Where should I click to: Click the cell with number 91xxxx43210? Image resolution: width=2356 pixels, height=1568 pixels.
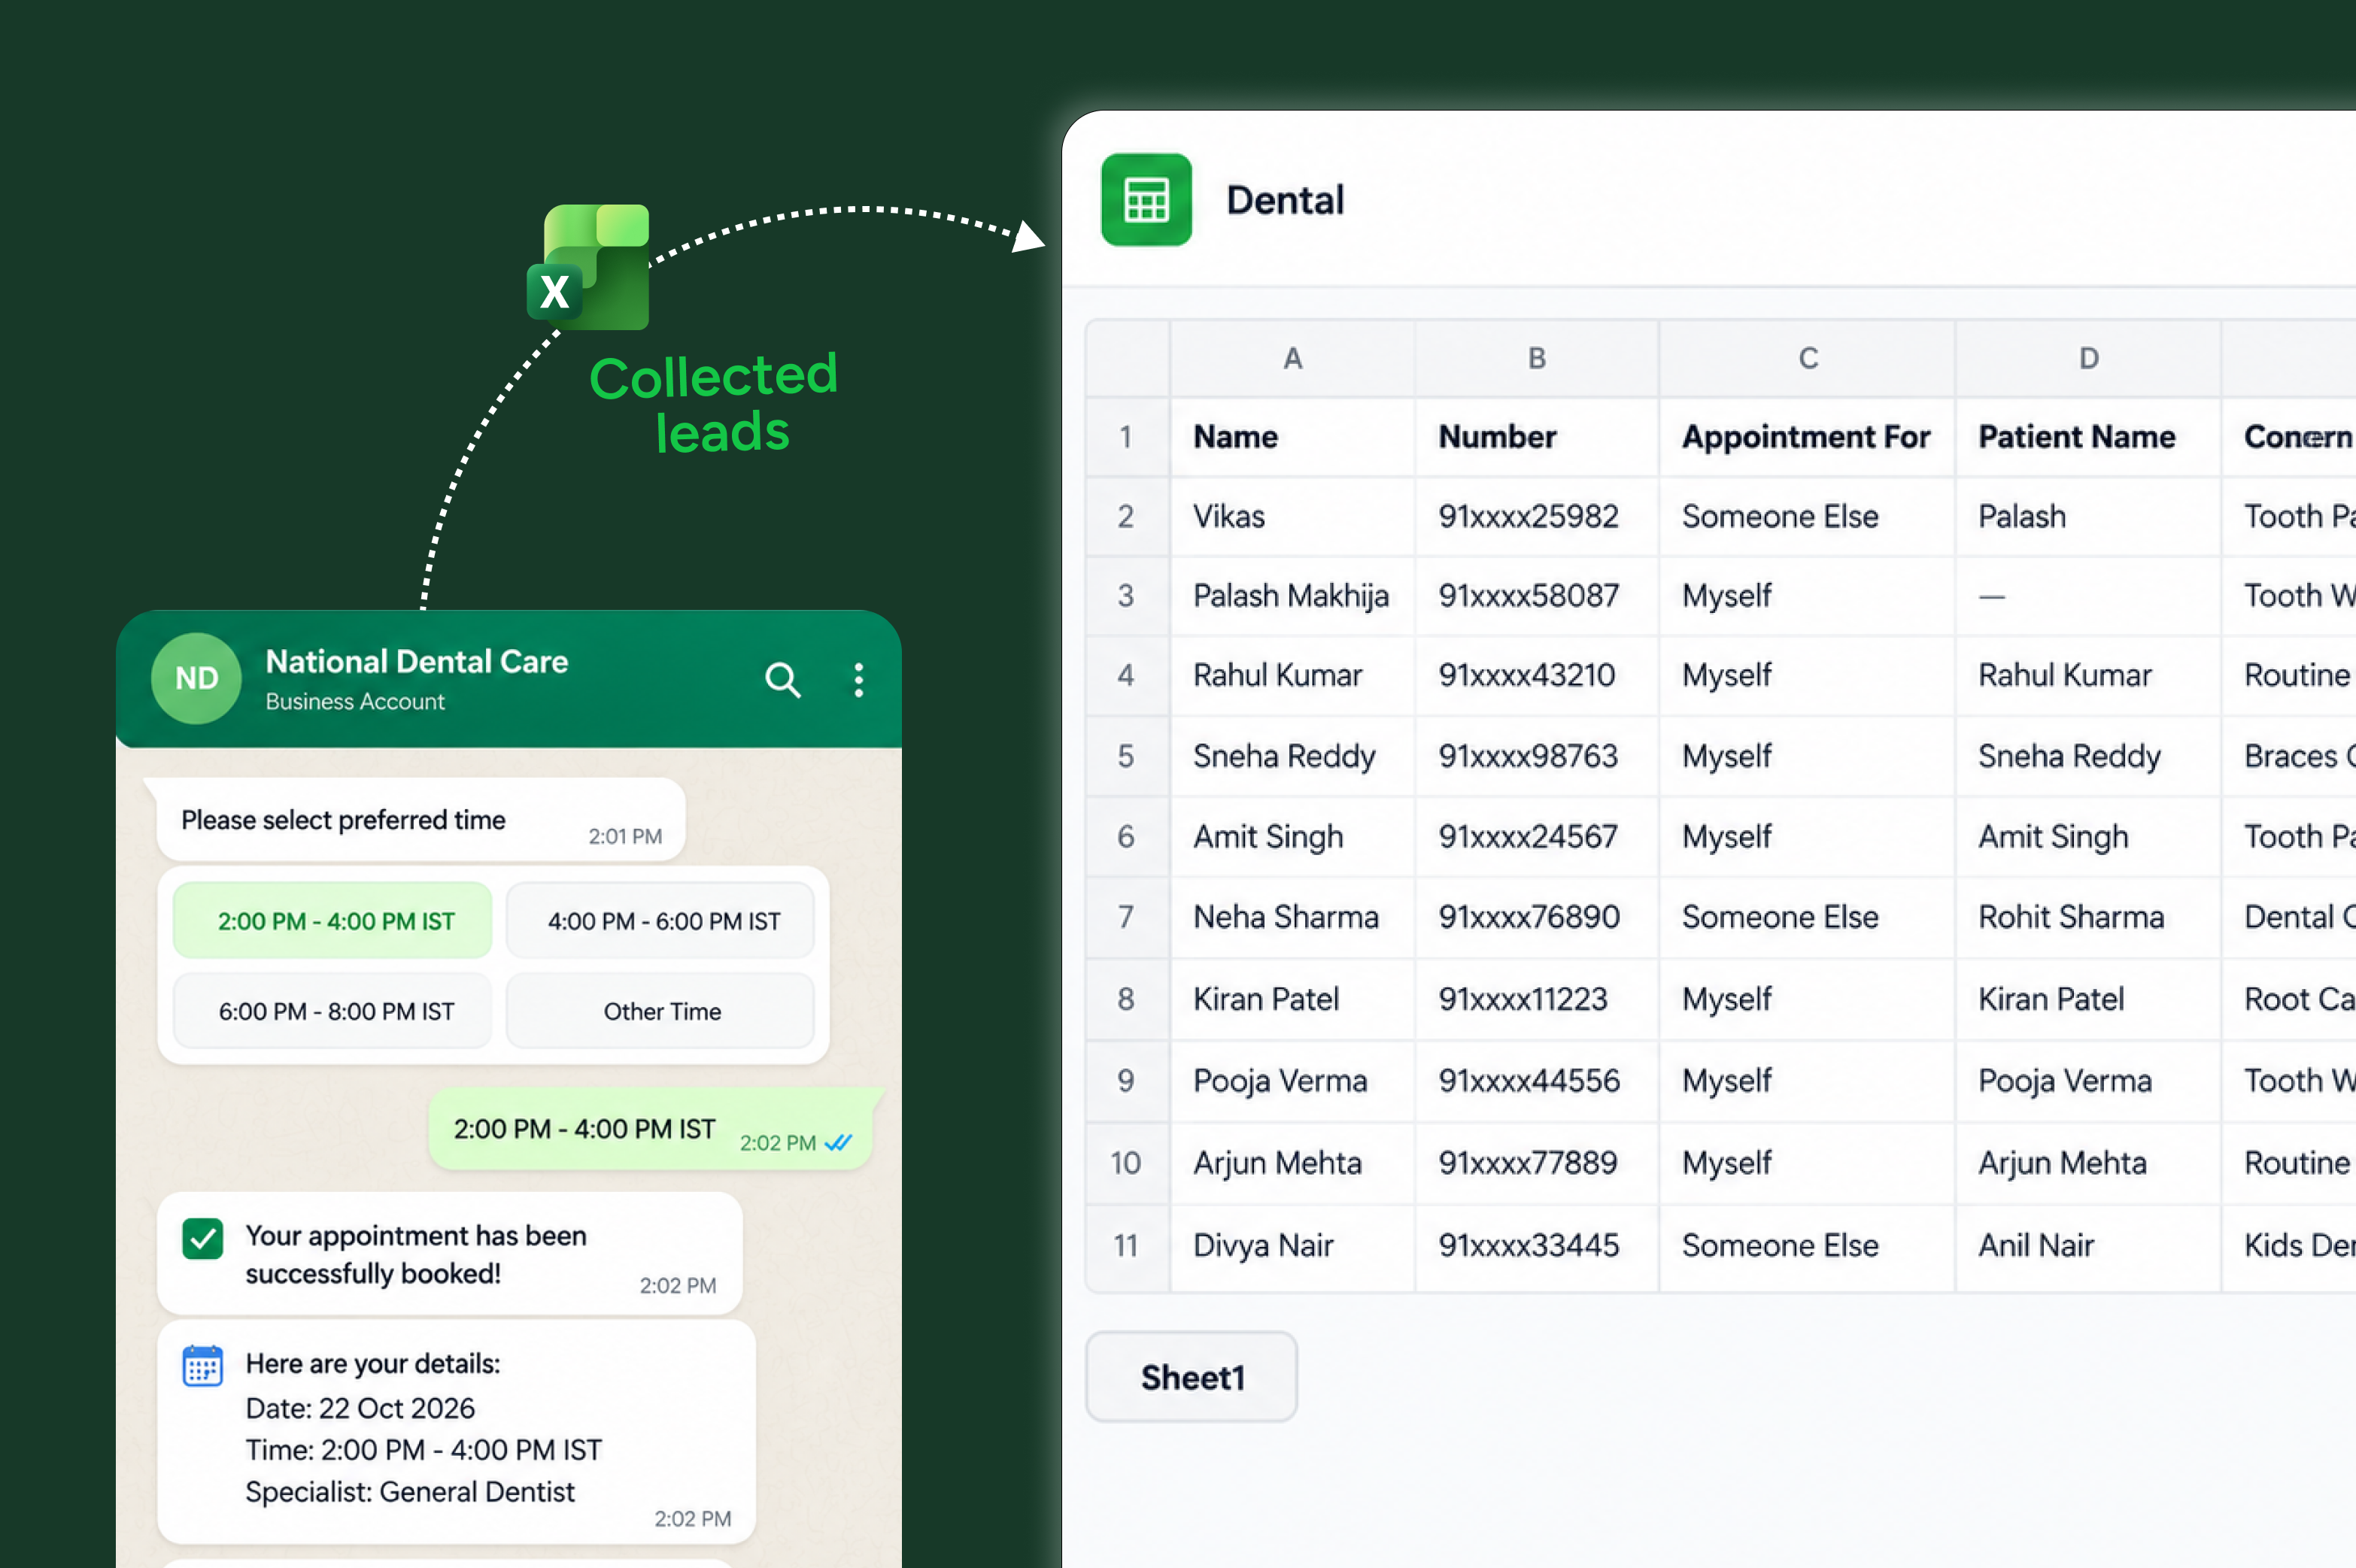[x=1537, y=676]
